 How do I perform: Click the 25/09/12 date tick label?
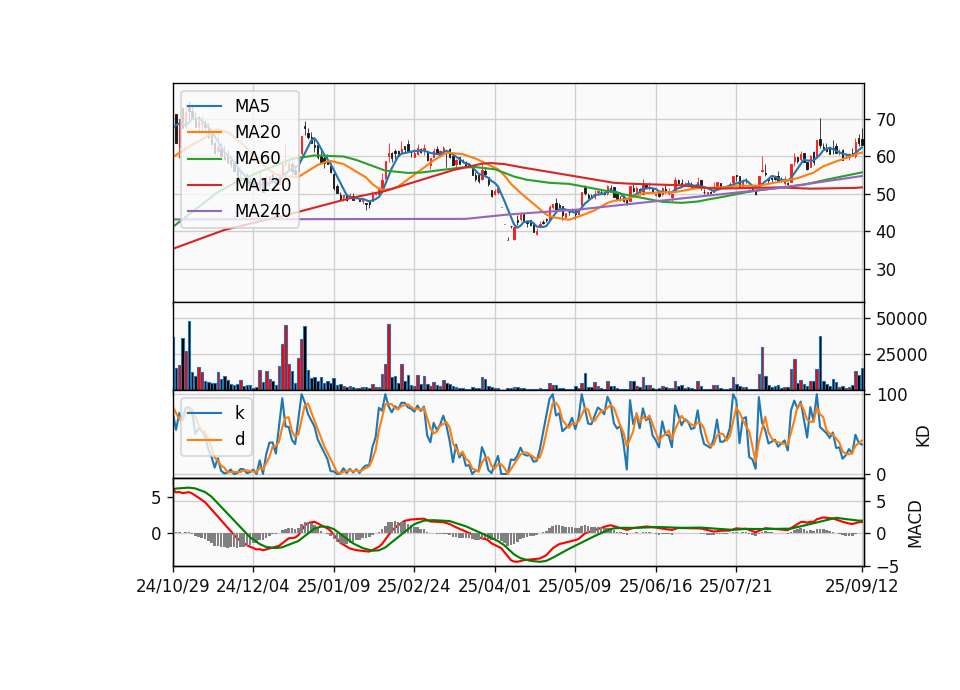click(x=862, y=586)
